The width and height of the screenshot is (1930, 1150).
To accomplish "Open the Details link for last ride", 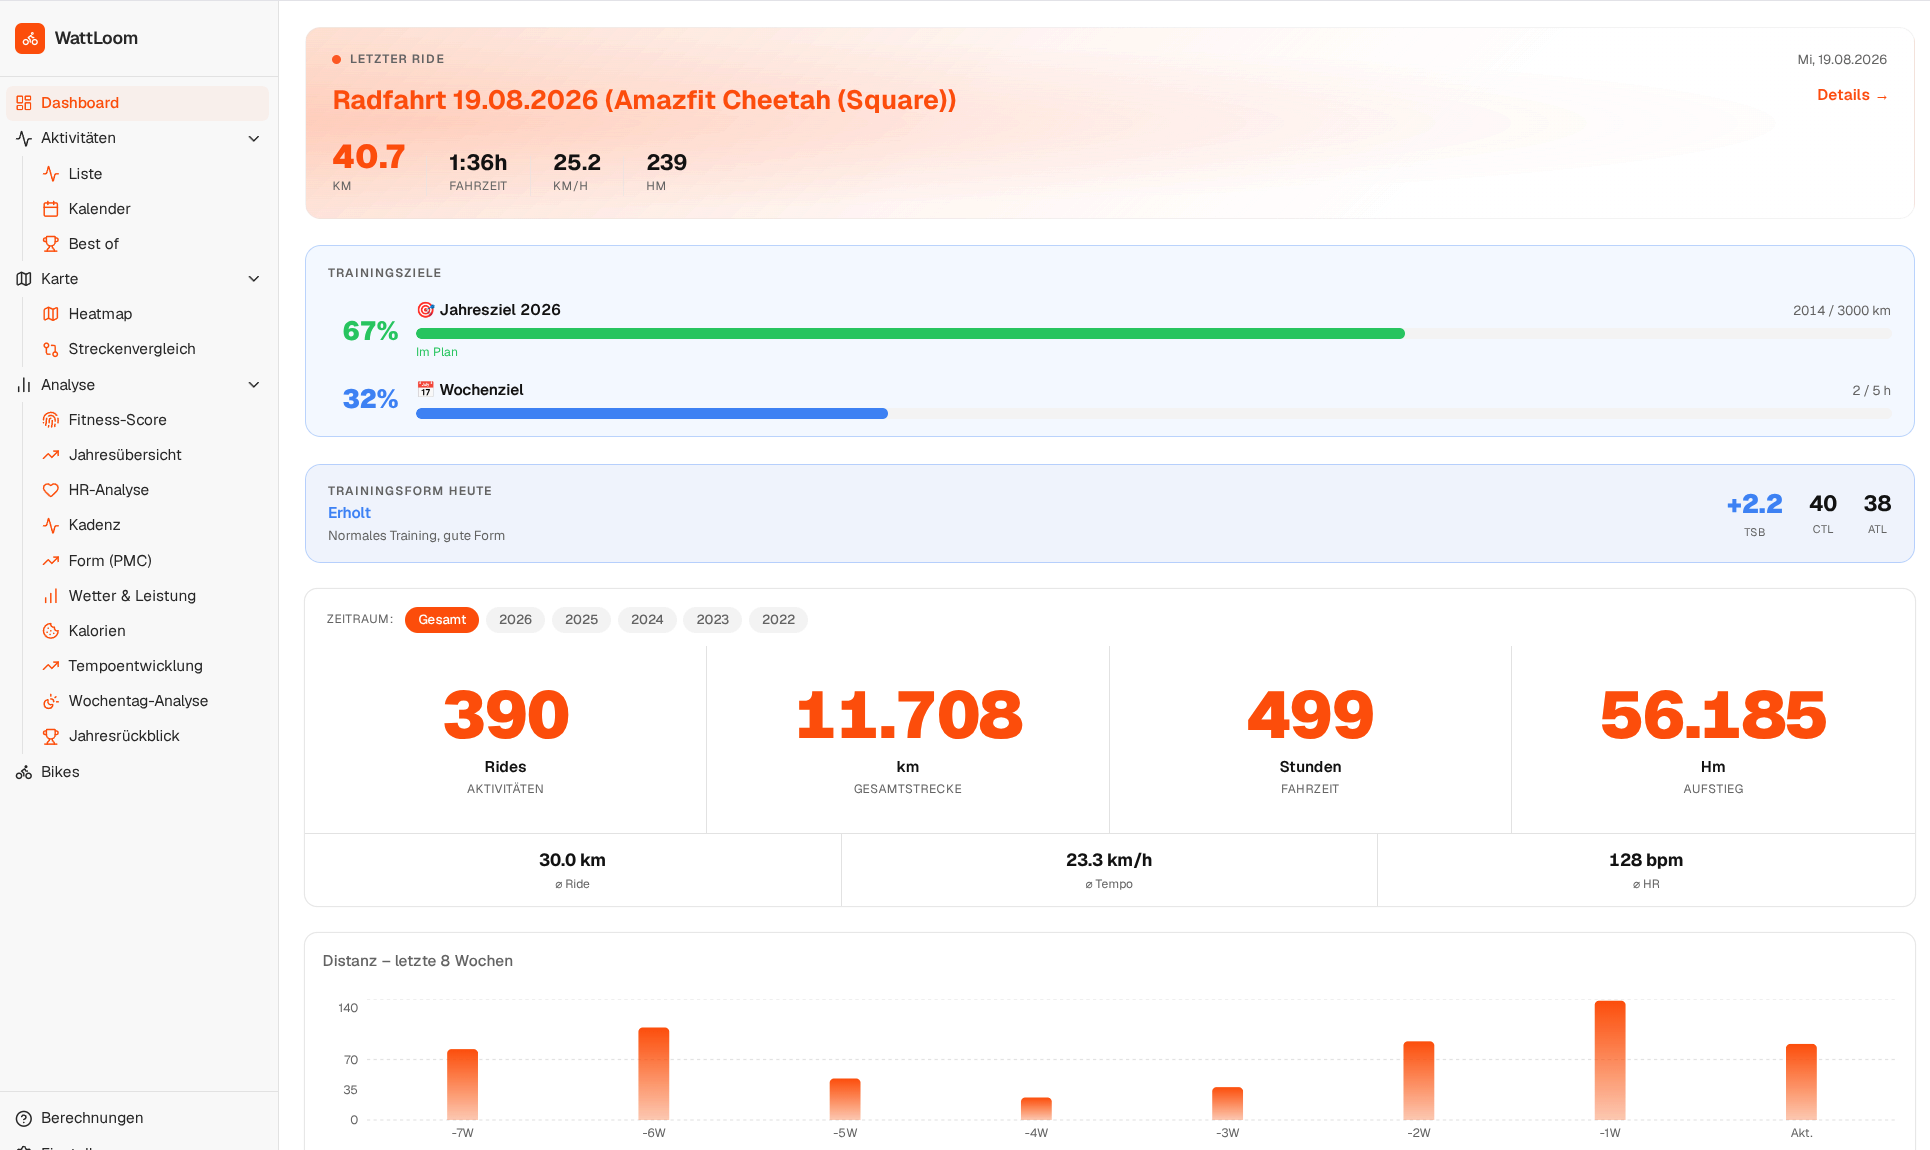I will (1852, 95).
